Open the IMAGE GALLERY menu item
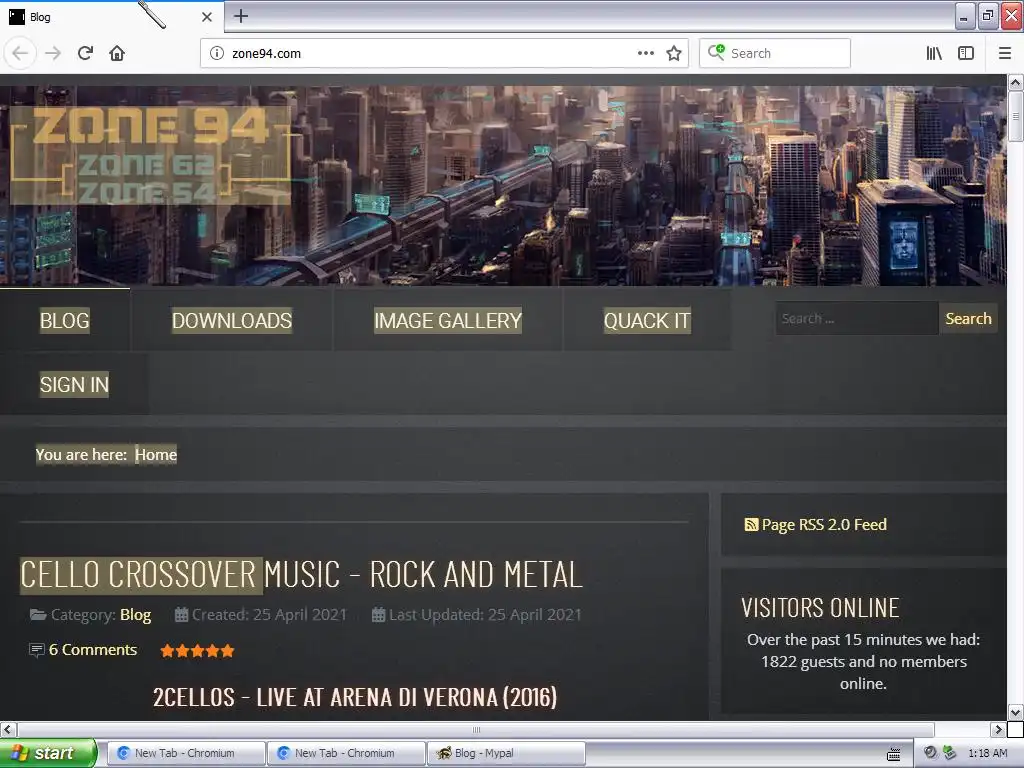The width and height of the screenshot is (1024, 768). pos(448,321)
